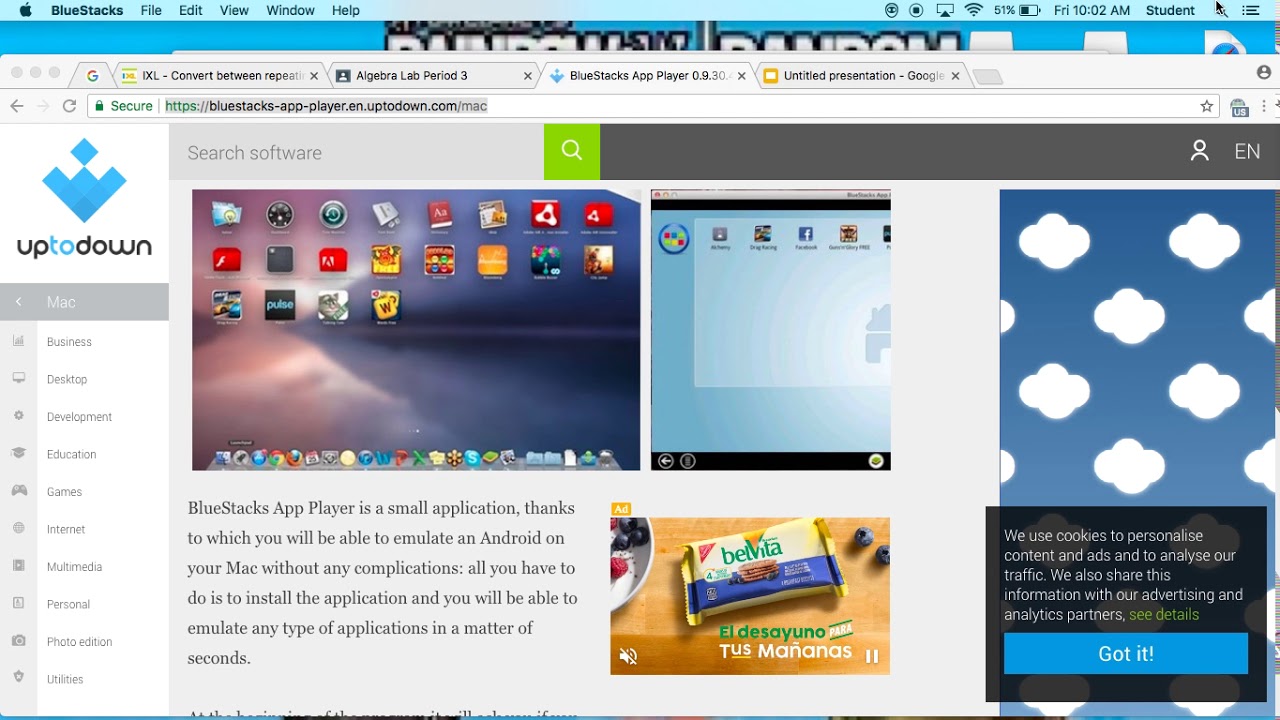Click the Ad label above the belVita ad

621,509
